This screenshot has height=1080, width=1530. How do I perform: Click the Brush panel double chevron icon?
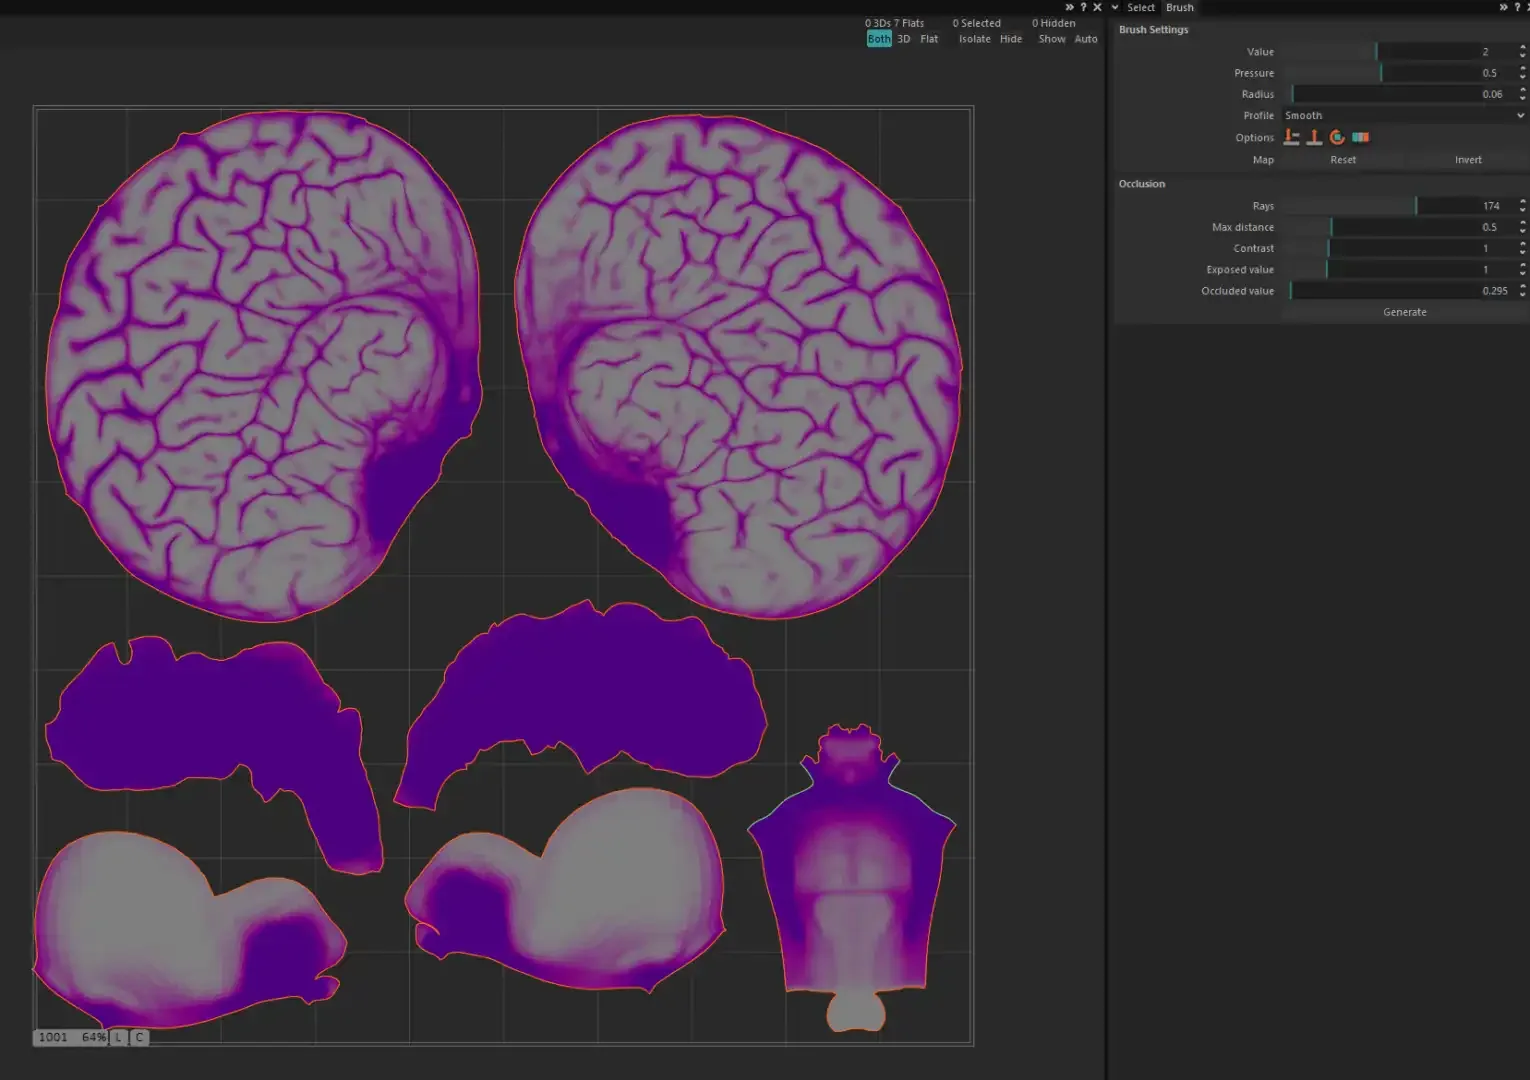click(x=1503, y=7)
